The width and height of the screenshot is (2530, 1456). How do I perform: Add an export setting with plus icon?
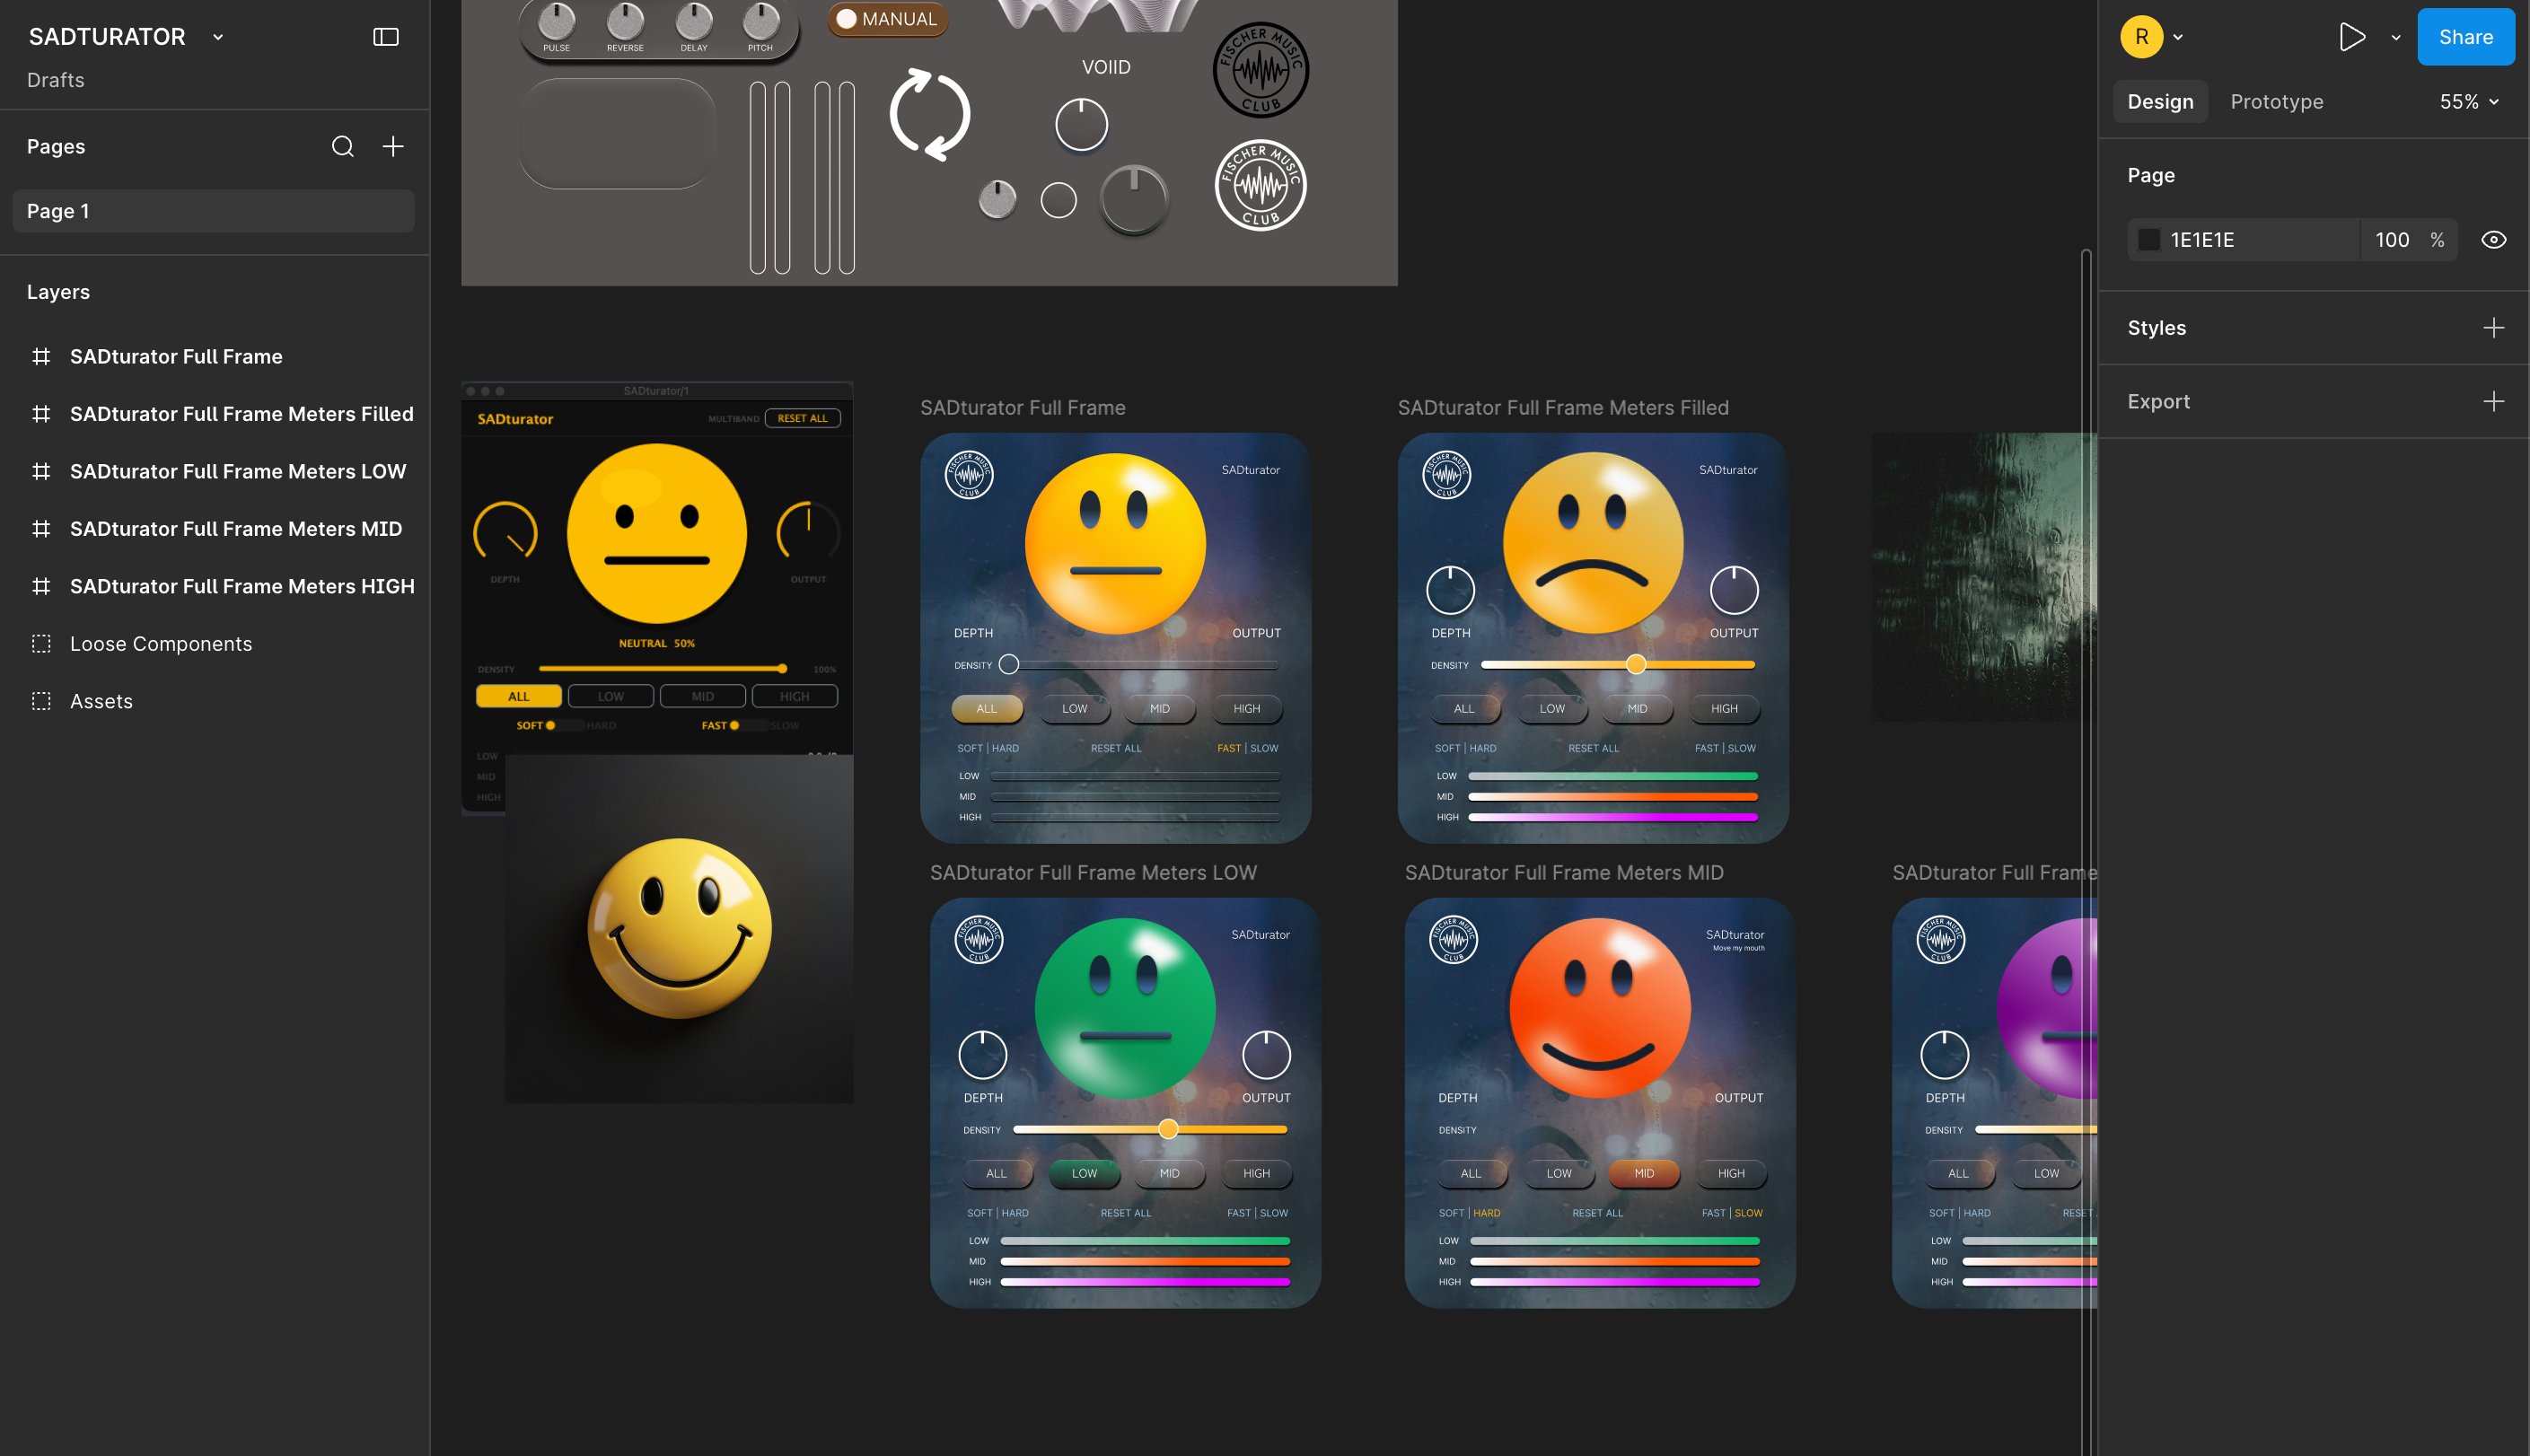[x=2493, y=402]
